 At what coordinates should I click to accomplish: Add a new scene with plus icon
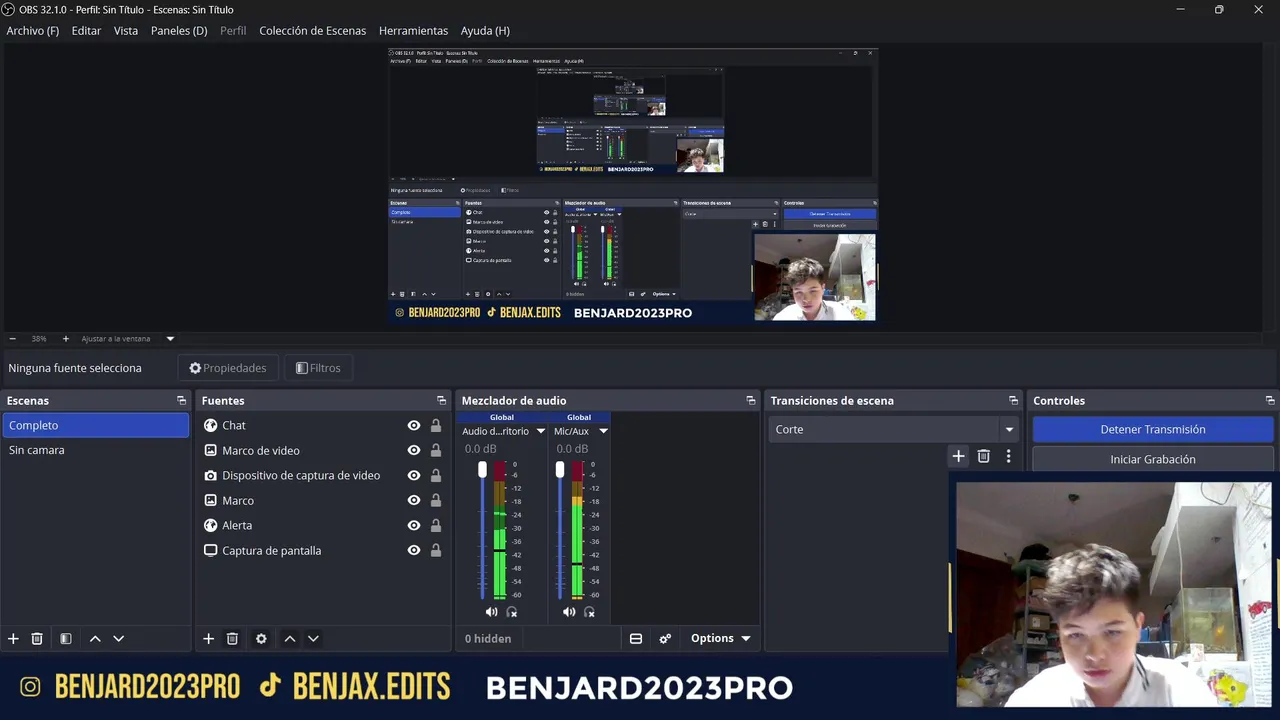[13, 638]
